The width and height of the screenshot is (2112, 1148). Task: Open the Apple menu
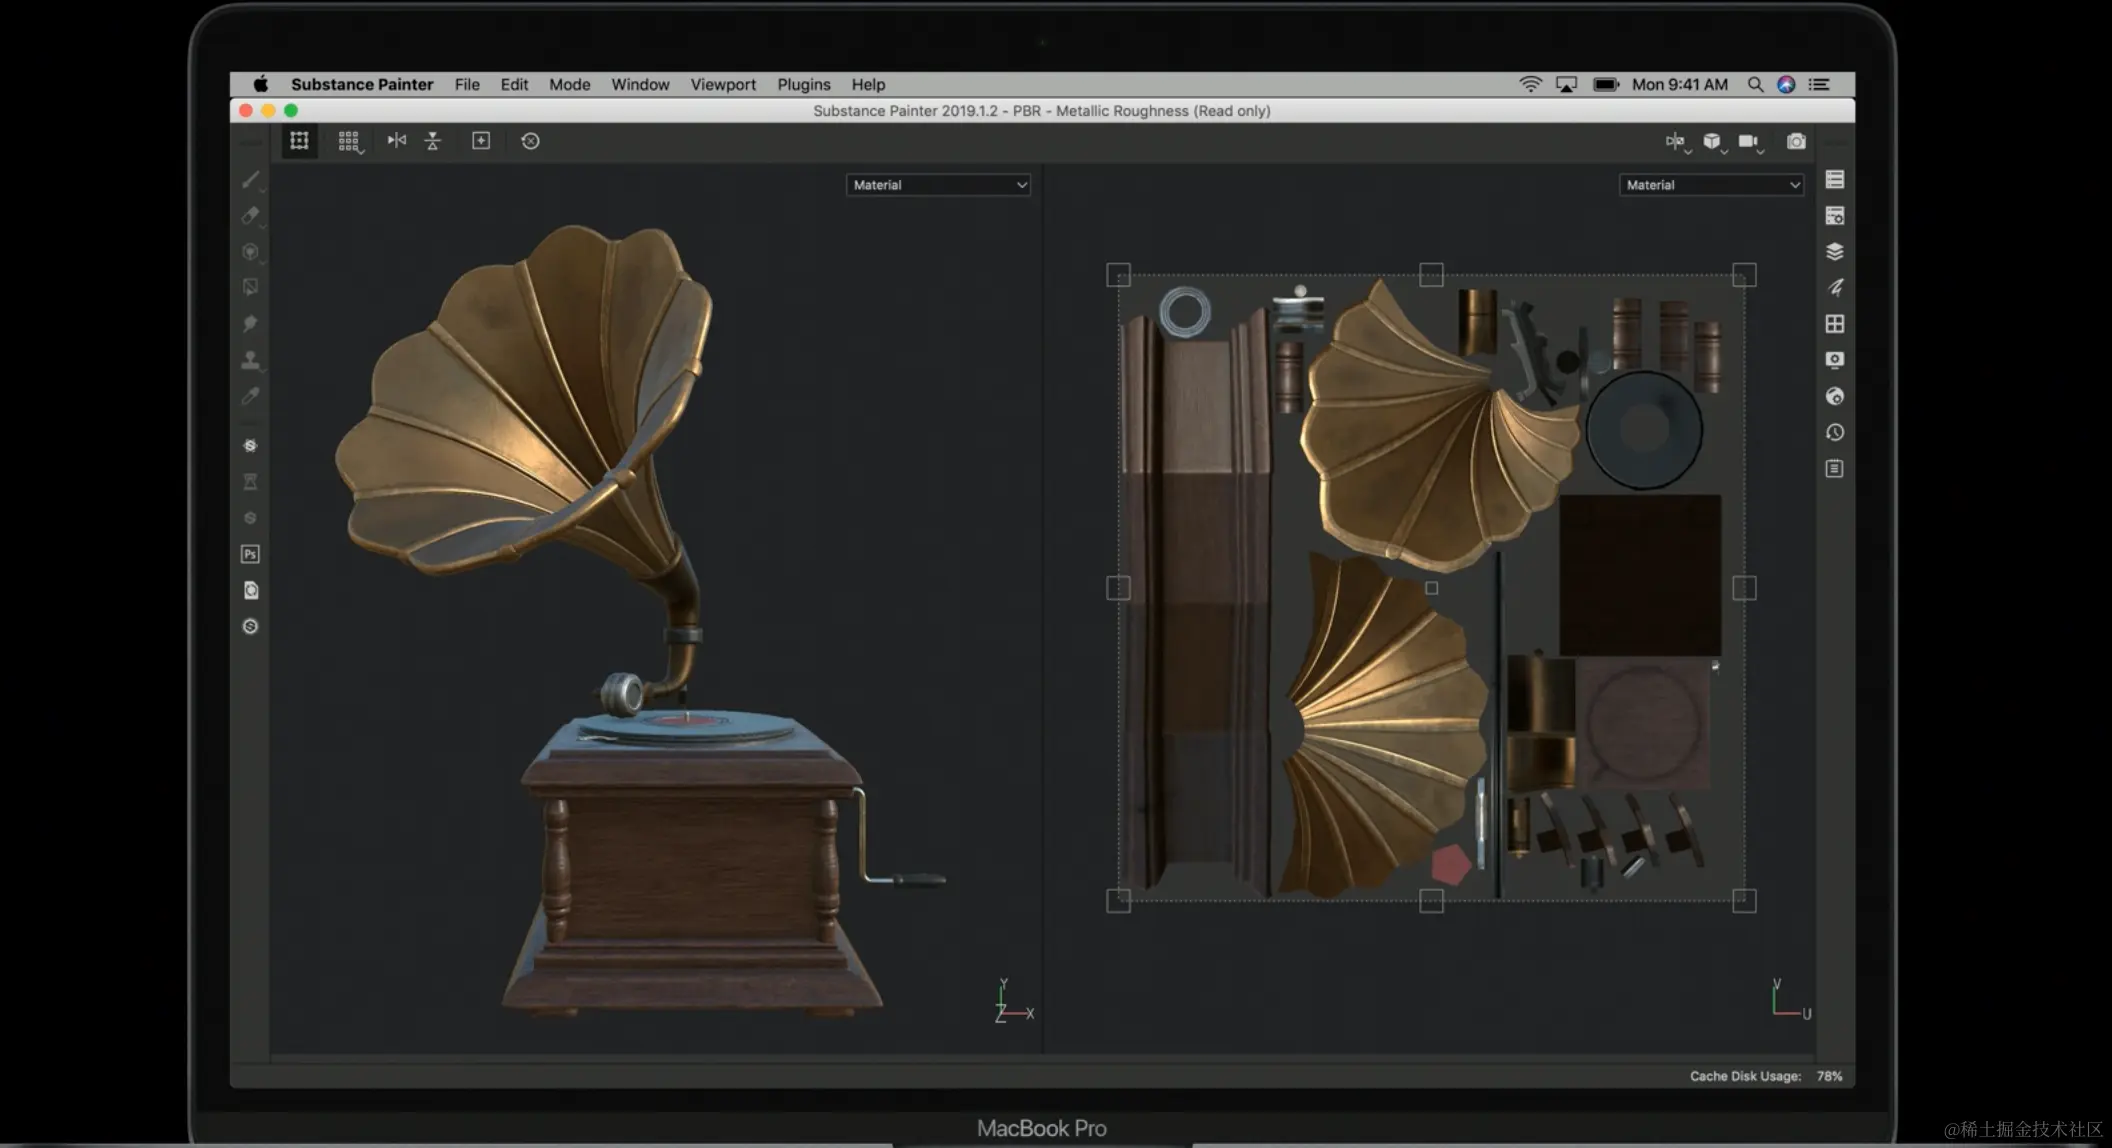coord(260,84)
